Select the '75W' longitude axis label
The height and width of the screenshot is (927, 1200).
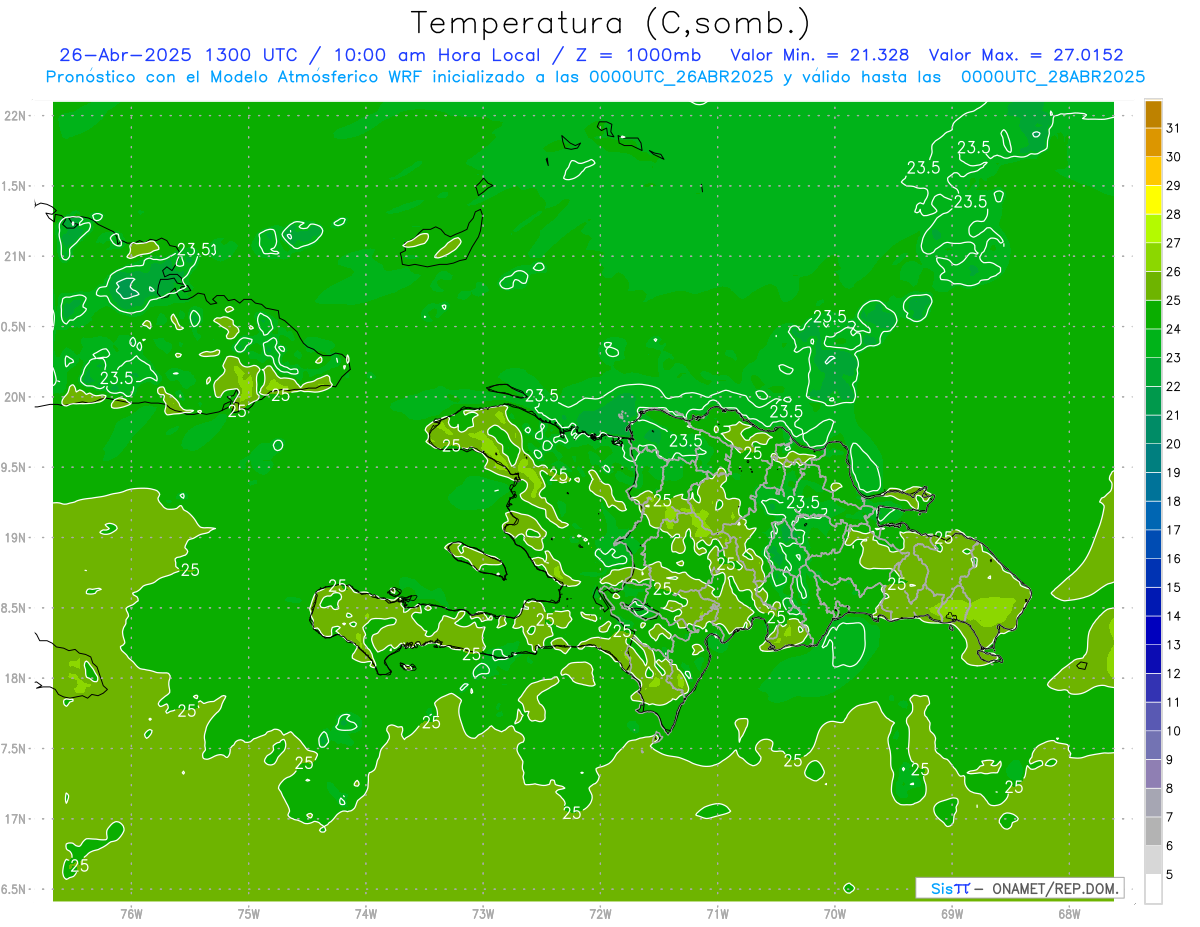(249, 914)
